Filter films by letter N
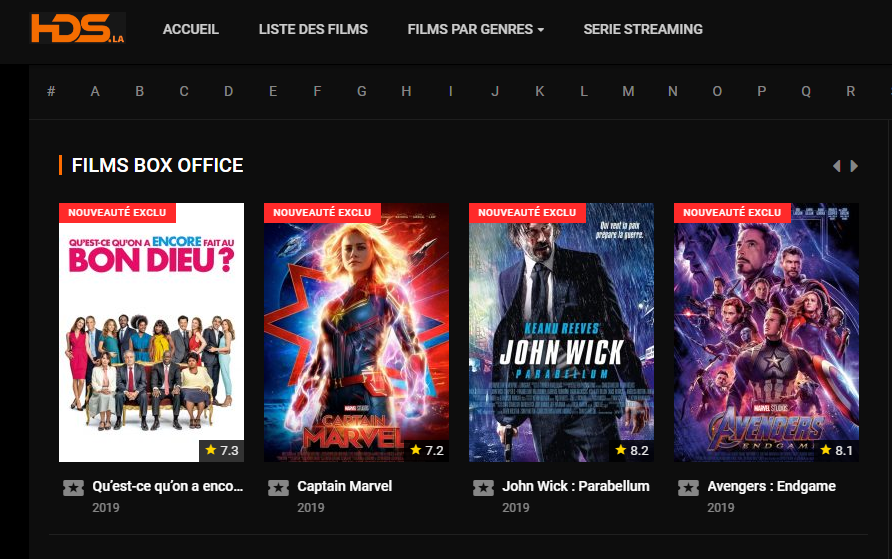This screenshot has width=892, height=559. [x=673, y=91]
